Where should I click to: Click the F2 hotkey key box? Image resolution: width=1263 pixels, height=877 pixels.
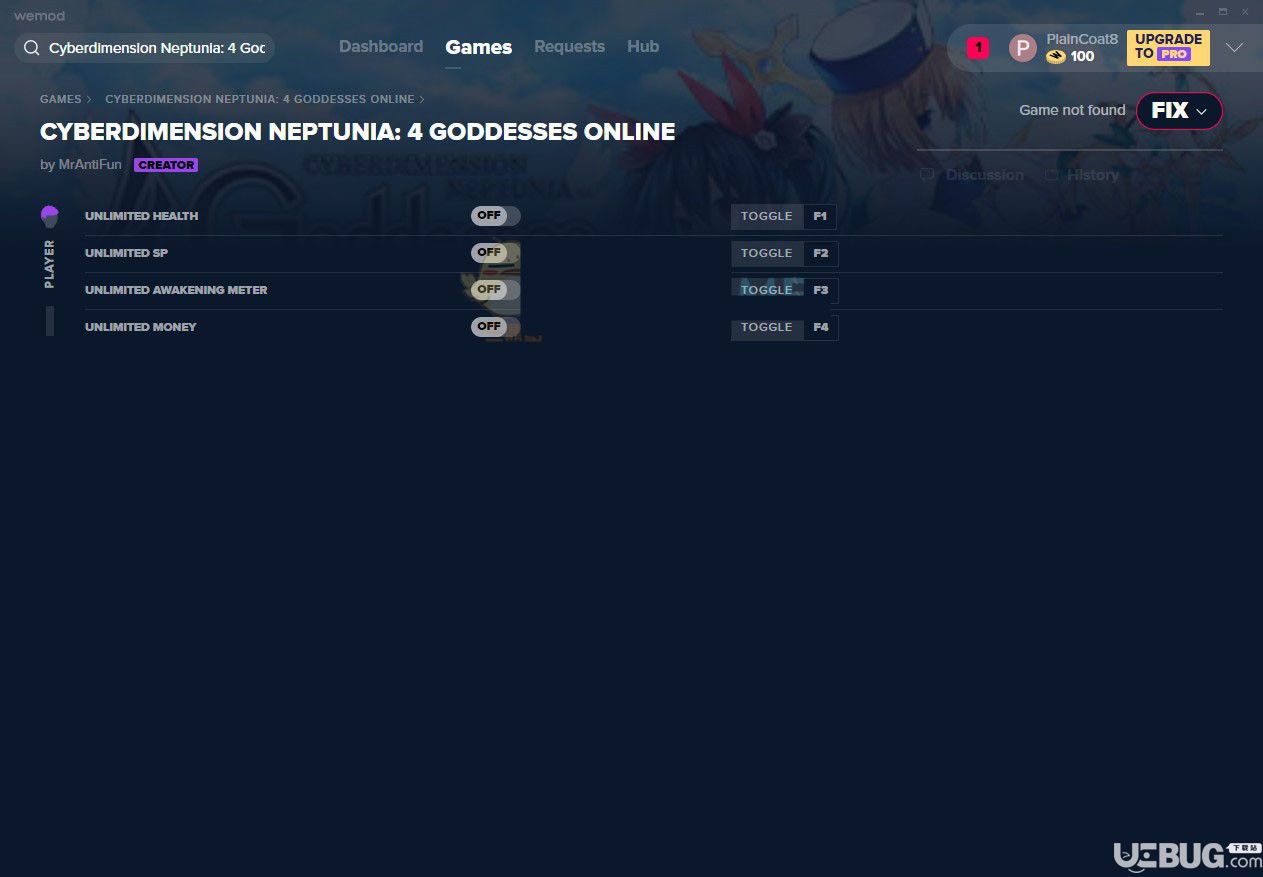pos(821,253)
